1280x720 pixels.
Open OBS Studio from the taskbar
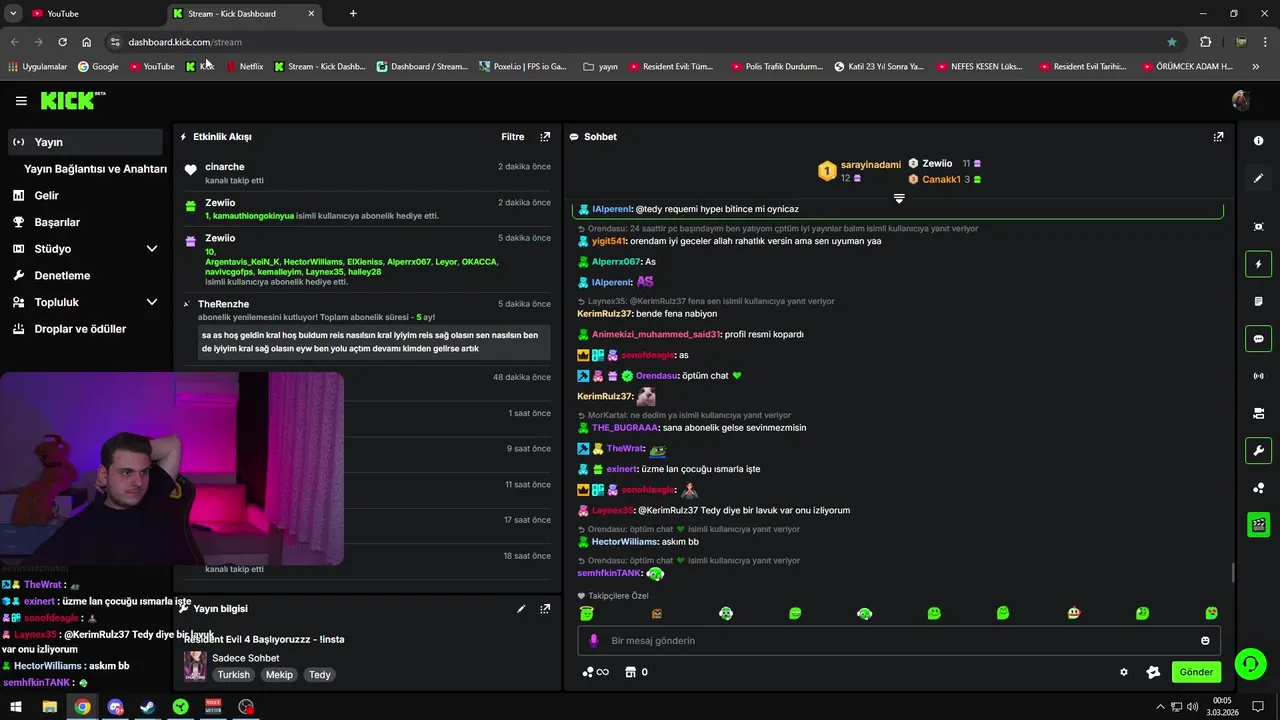tap(246, 707)
